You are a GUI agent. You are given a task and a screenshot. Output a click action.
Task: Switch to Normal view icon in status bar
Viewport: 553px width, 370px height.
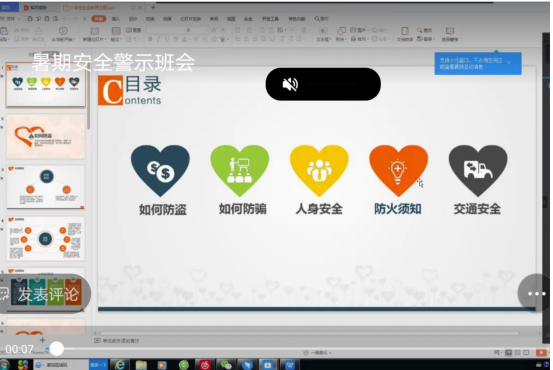[x=508, y=352]
